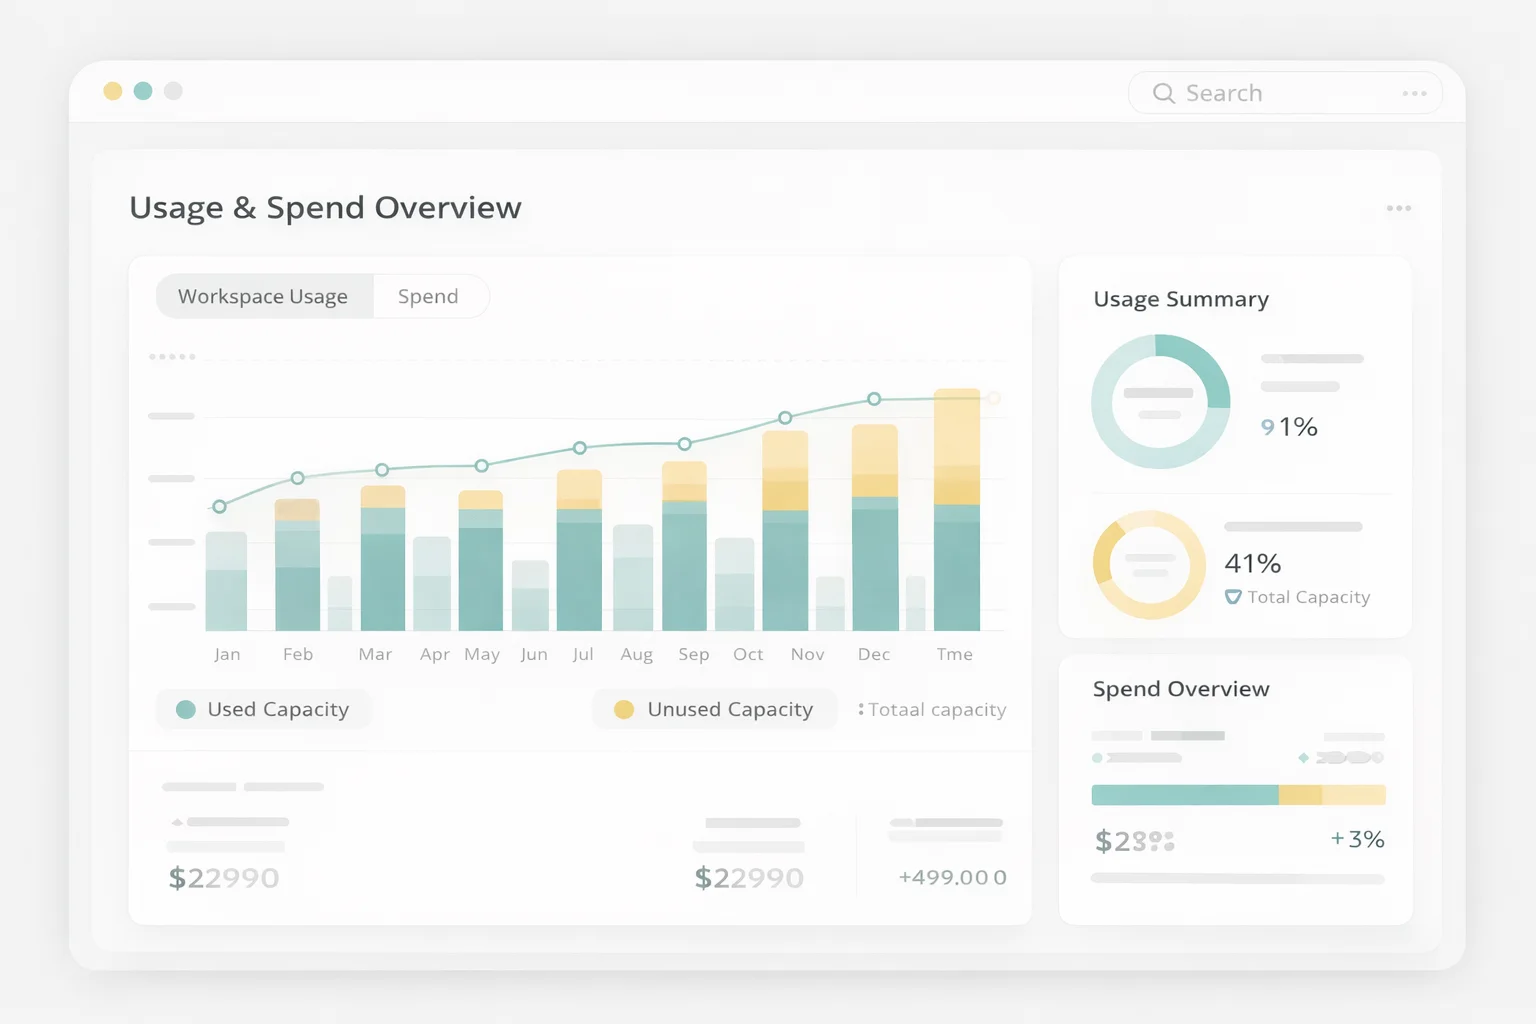
Task: Click the teal progress bar in Spend Overview
Action: [x=1185, y=794]
